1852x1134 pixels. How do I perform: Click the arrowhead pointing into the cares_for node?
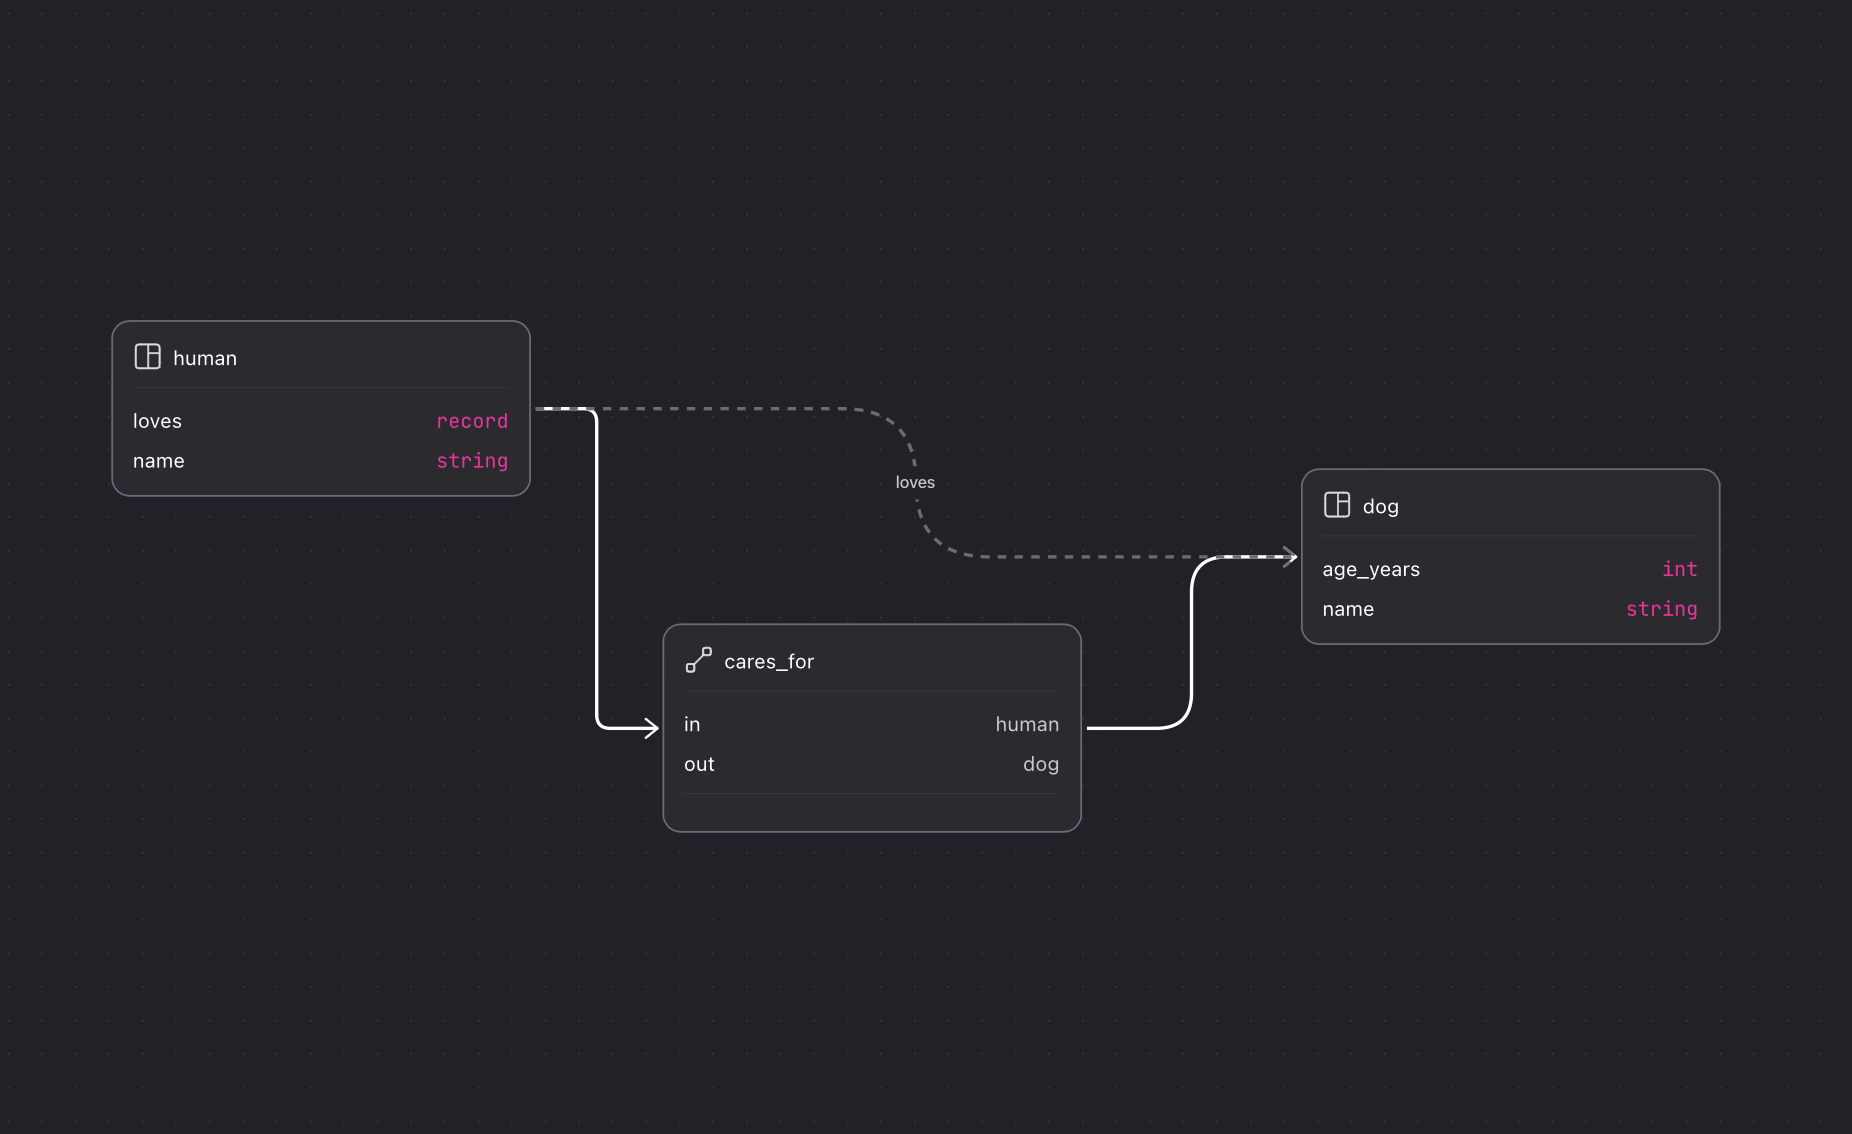(x=651, y=728)
